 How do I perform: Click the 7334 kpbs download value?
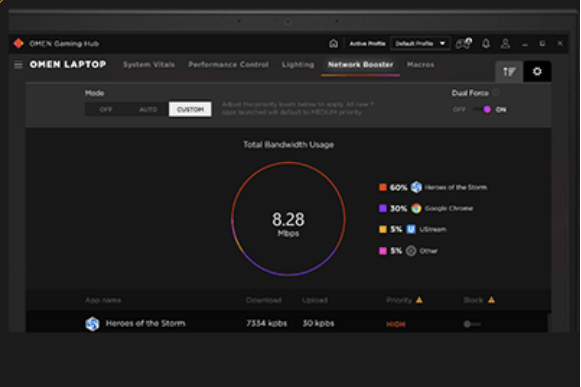coord(267,324)
